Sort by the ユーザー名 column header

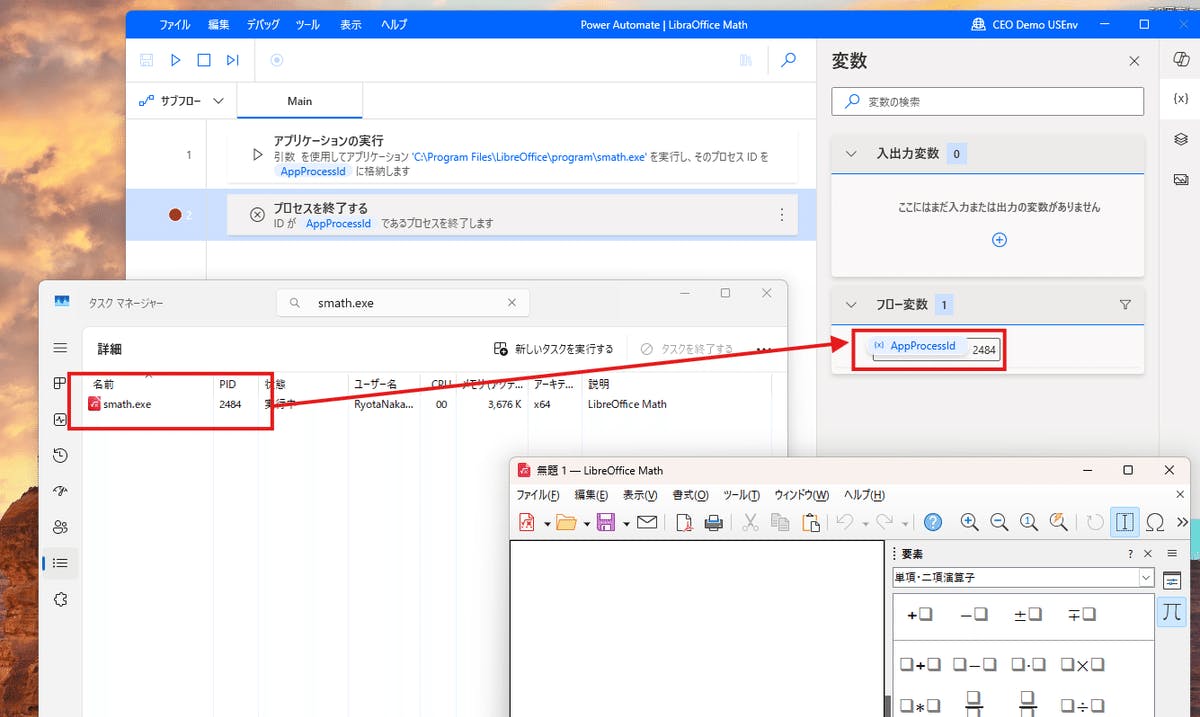point(375,384)
